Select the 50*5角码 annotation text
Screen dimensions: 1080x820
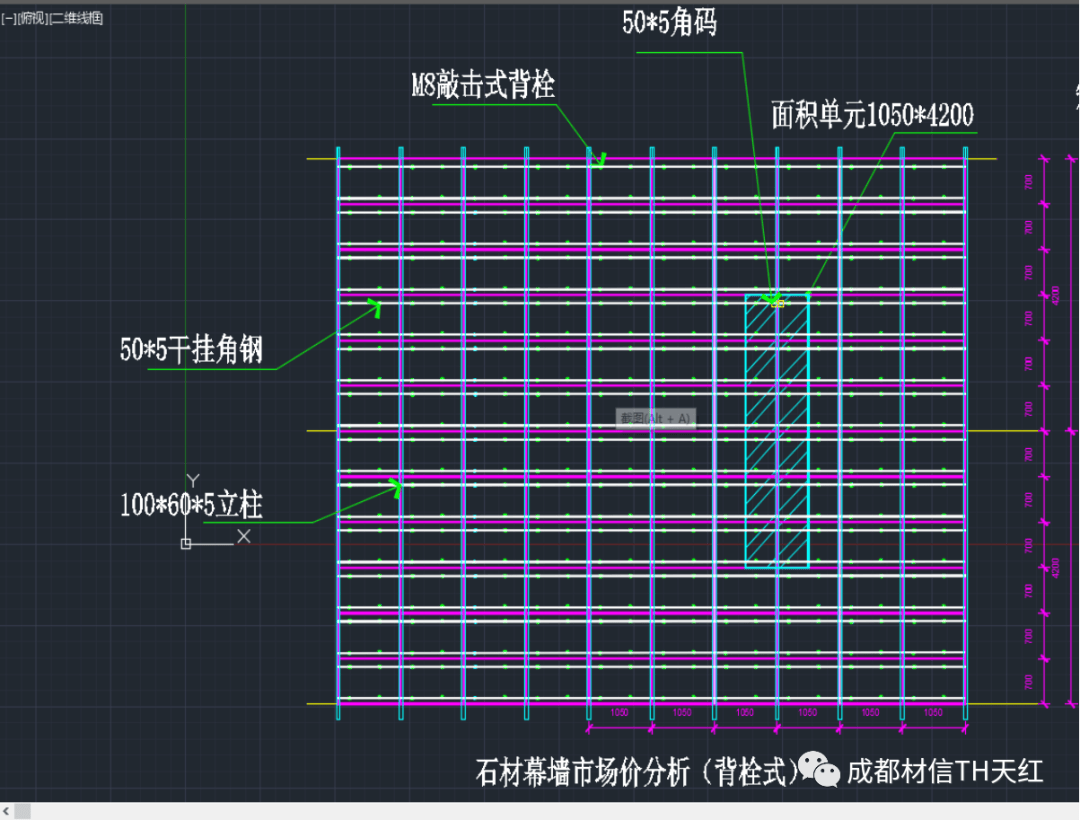[669, 23]
